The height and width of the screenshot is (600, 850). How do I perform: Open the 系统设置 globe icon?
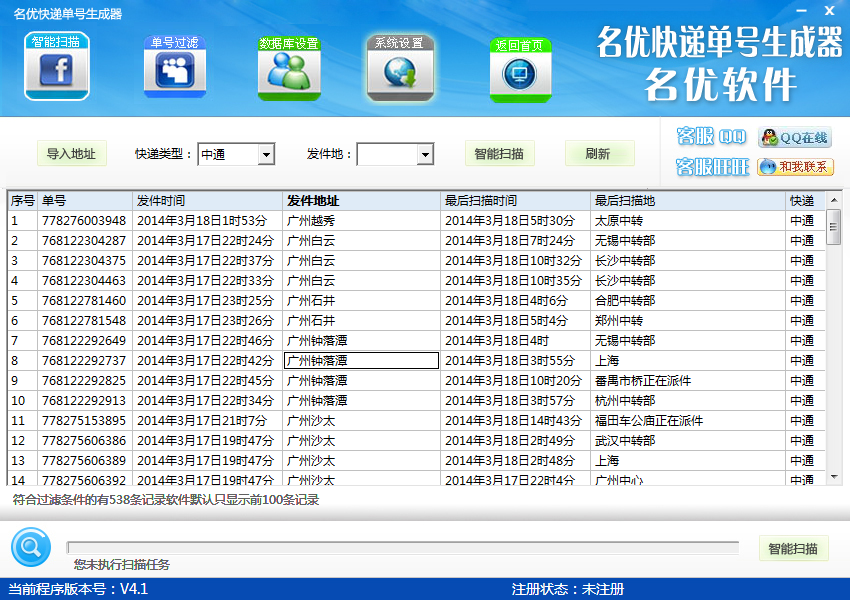point(400,68)
